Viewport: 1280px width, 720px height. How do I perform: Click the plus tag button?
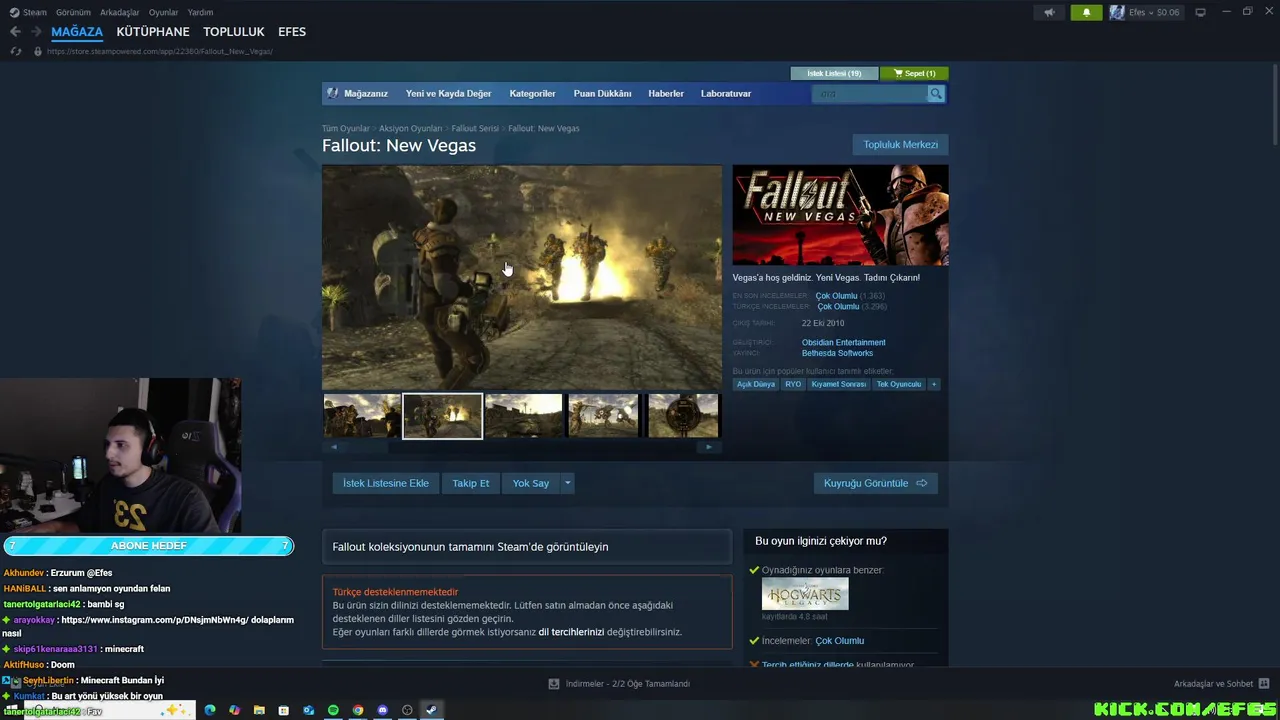tap(934, 384)
